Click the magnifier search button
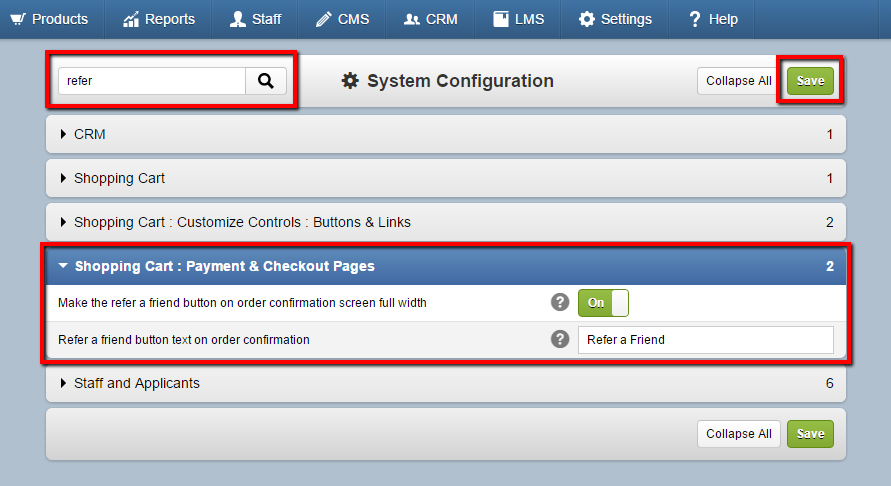891x486 pixels. [265, 81]
